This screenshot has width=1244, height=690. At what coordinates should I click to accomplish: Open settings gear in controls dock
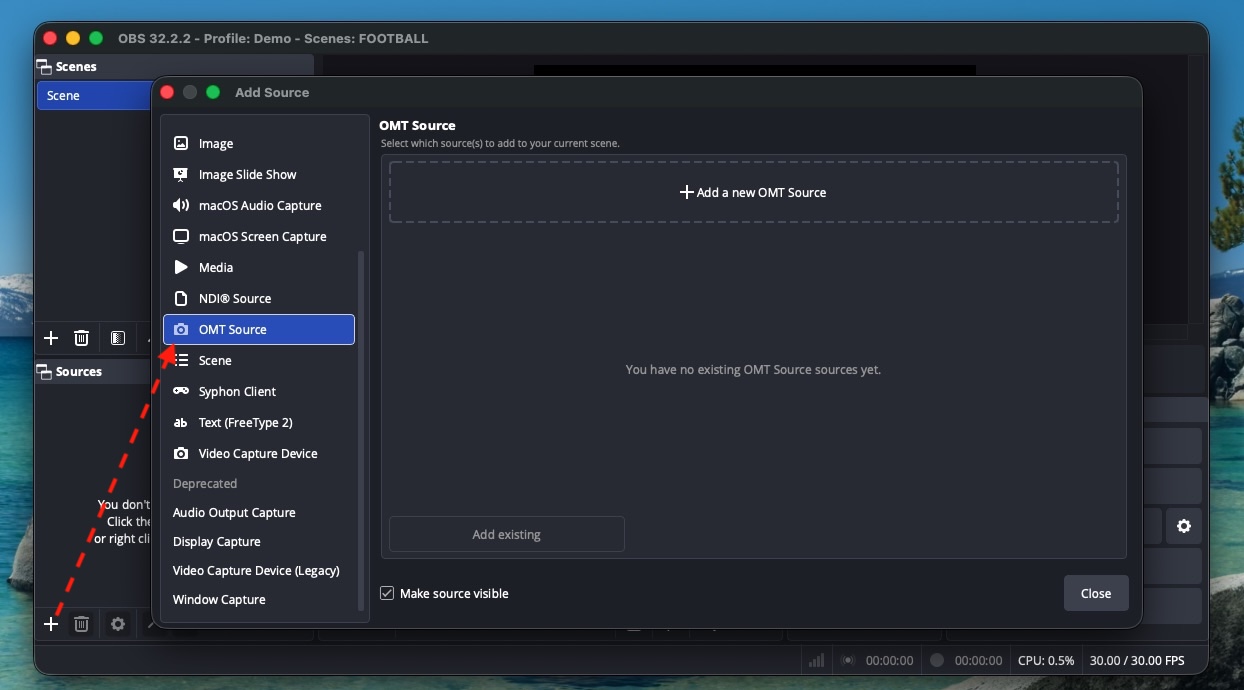pos(1184,526)
